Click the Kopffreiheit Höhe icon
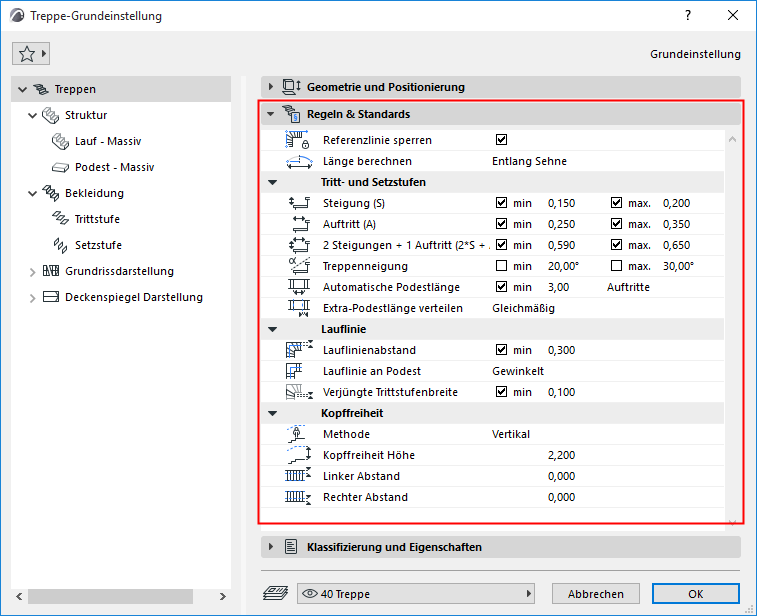 tap(299, 455)
